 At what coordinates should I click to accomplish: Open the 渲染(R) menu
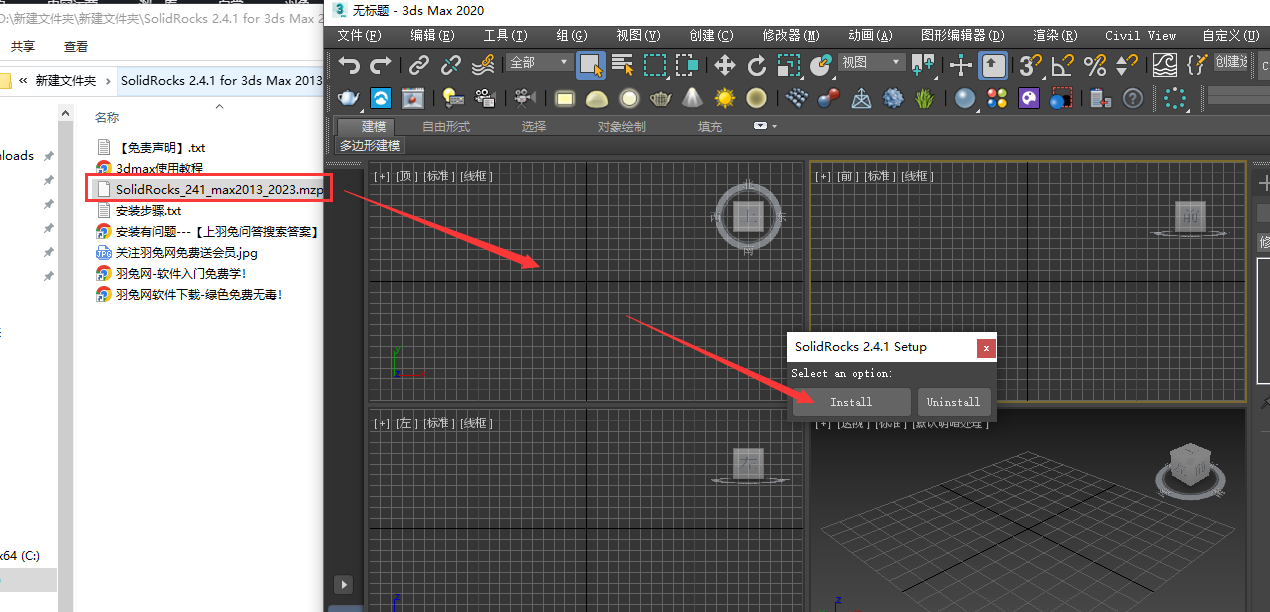click(x=1055, y=35)
